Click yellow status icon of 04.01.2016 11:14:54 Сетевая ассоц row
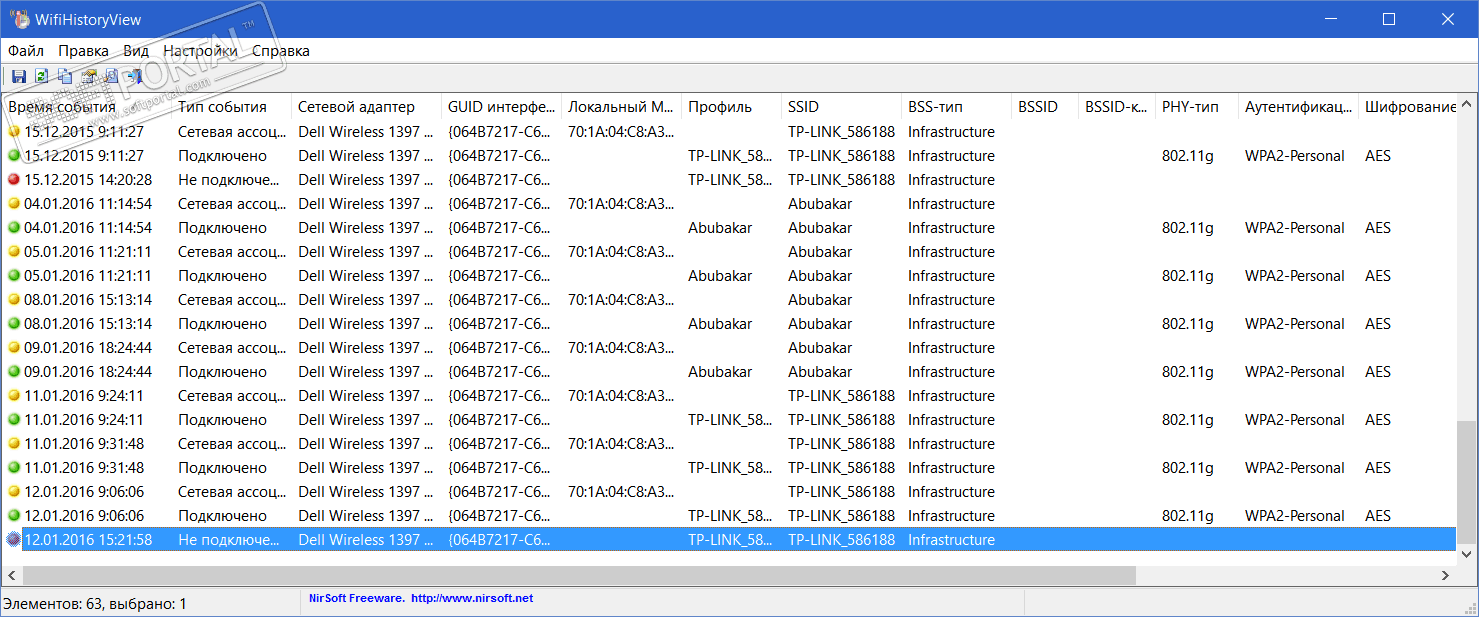The height and width of the screenshot is (617, 1479). tap(14, 204)
